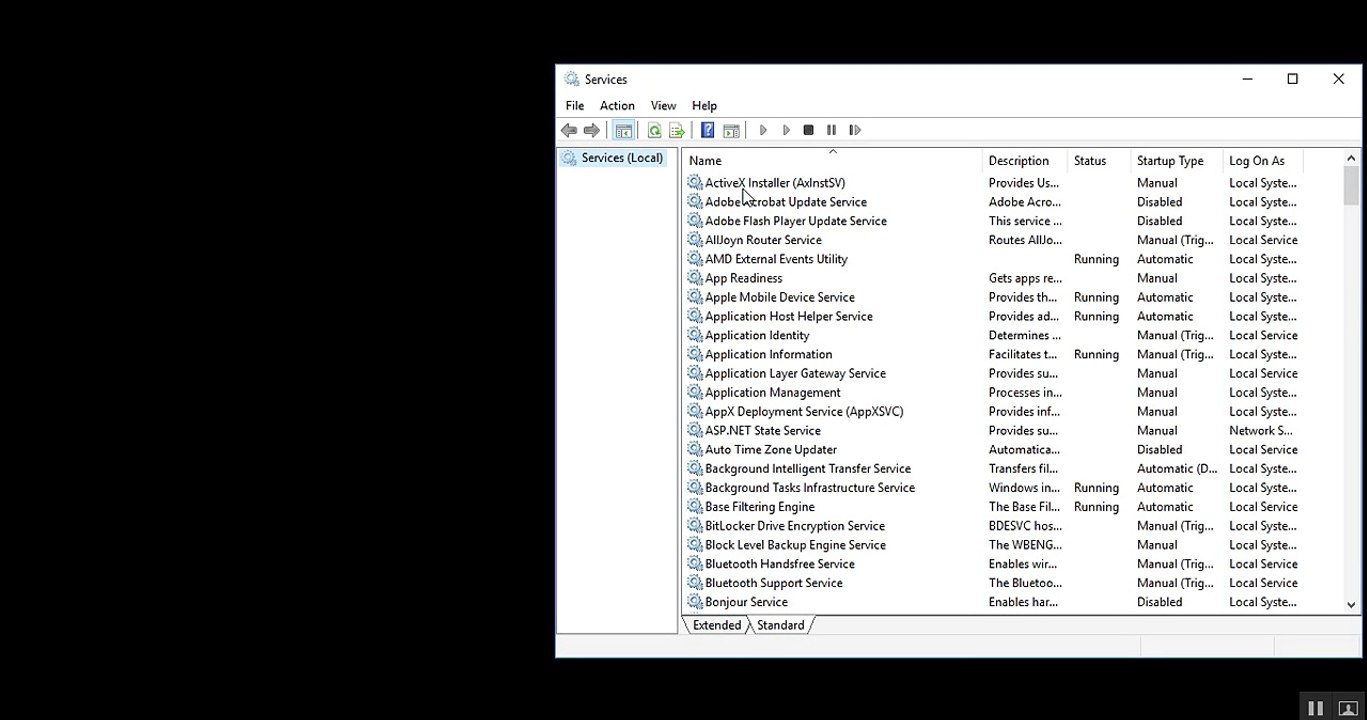Click the play arrow beside the Stop square
1367x720 pixels.
[786, 130]
